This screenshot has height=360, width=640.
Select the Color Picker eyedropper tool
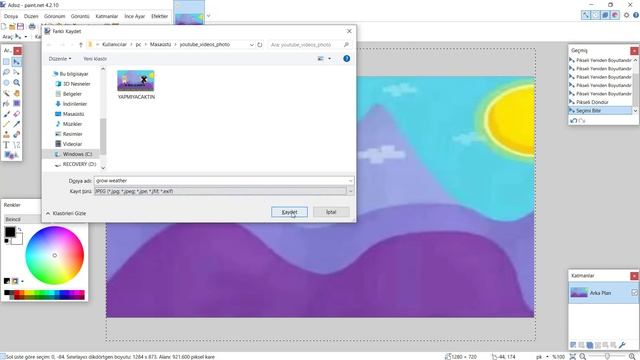pyautogui.click(x=16, y=124)
